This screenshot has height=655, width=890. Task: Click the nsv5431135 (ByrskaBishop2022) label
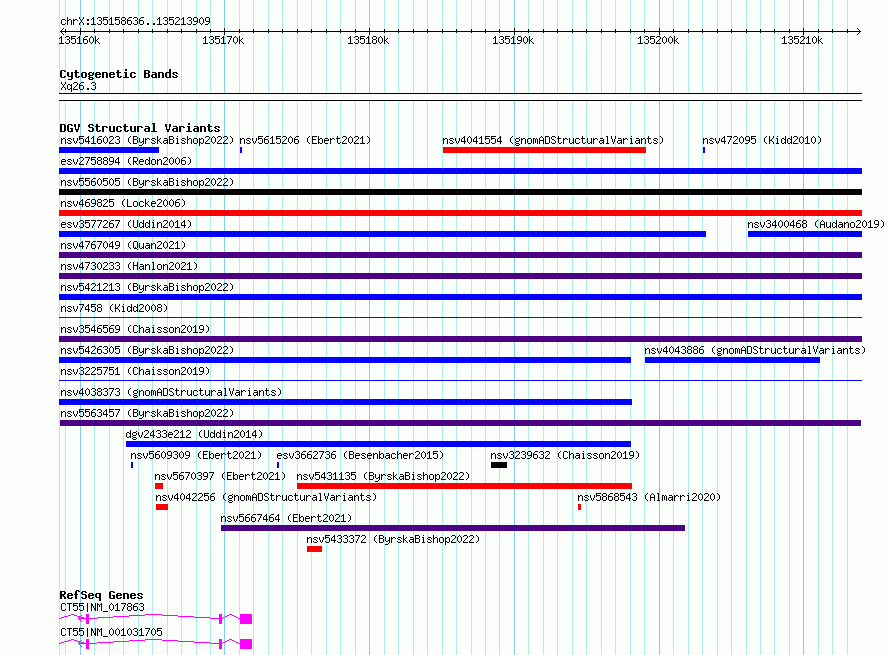pyautogui.click(x=383, y=476)
